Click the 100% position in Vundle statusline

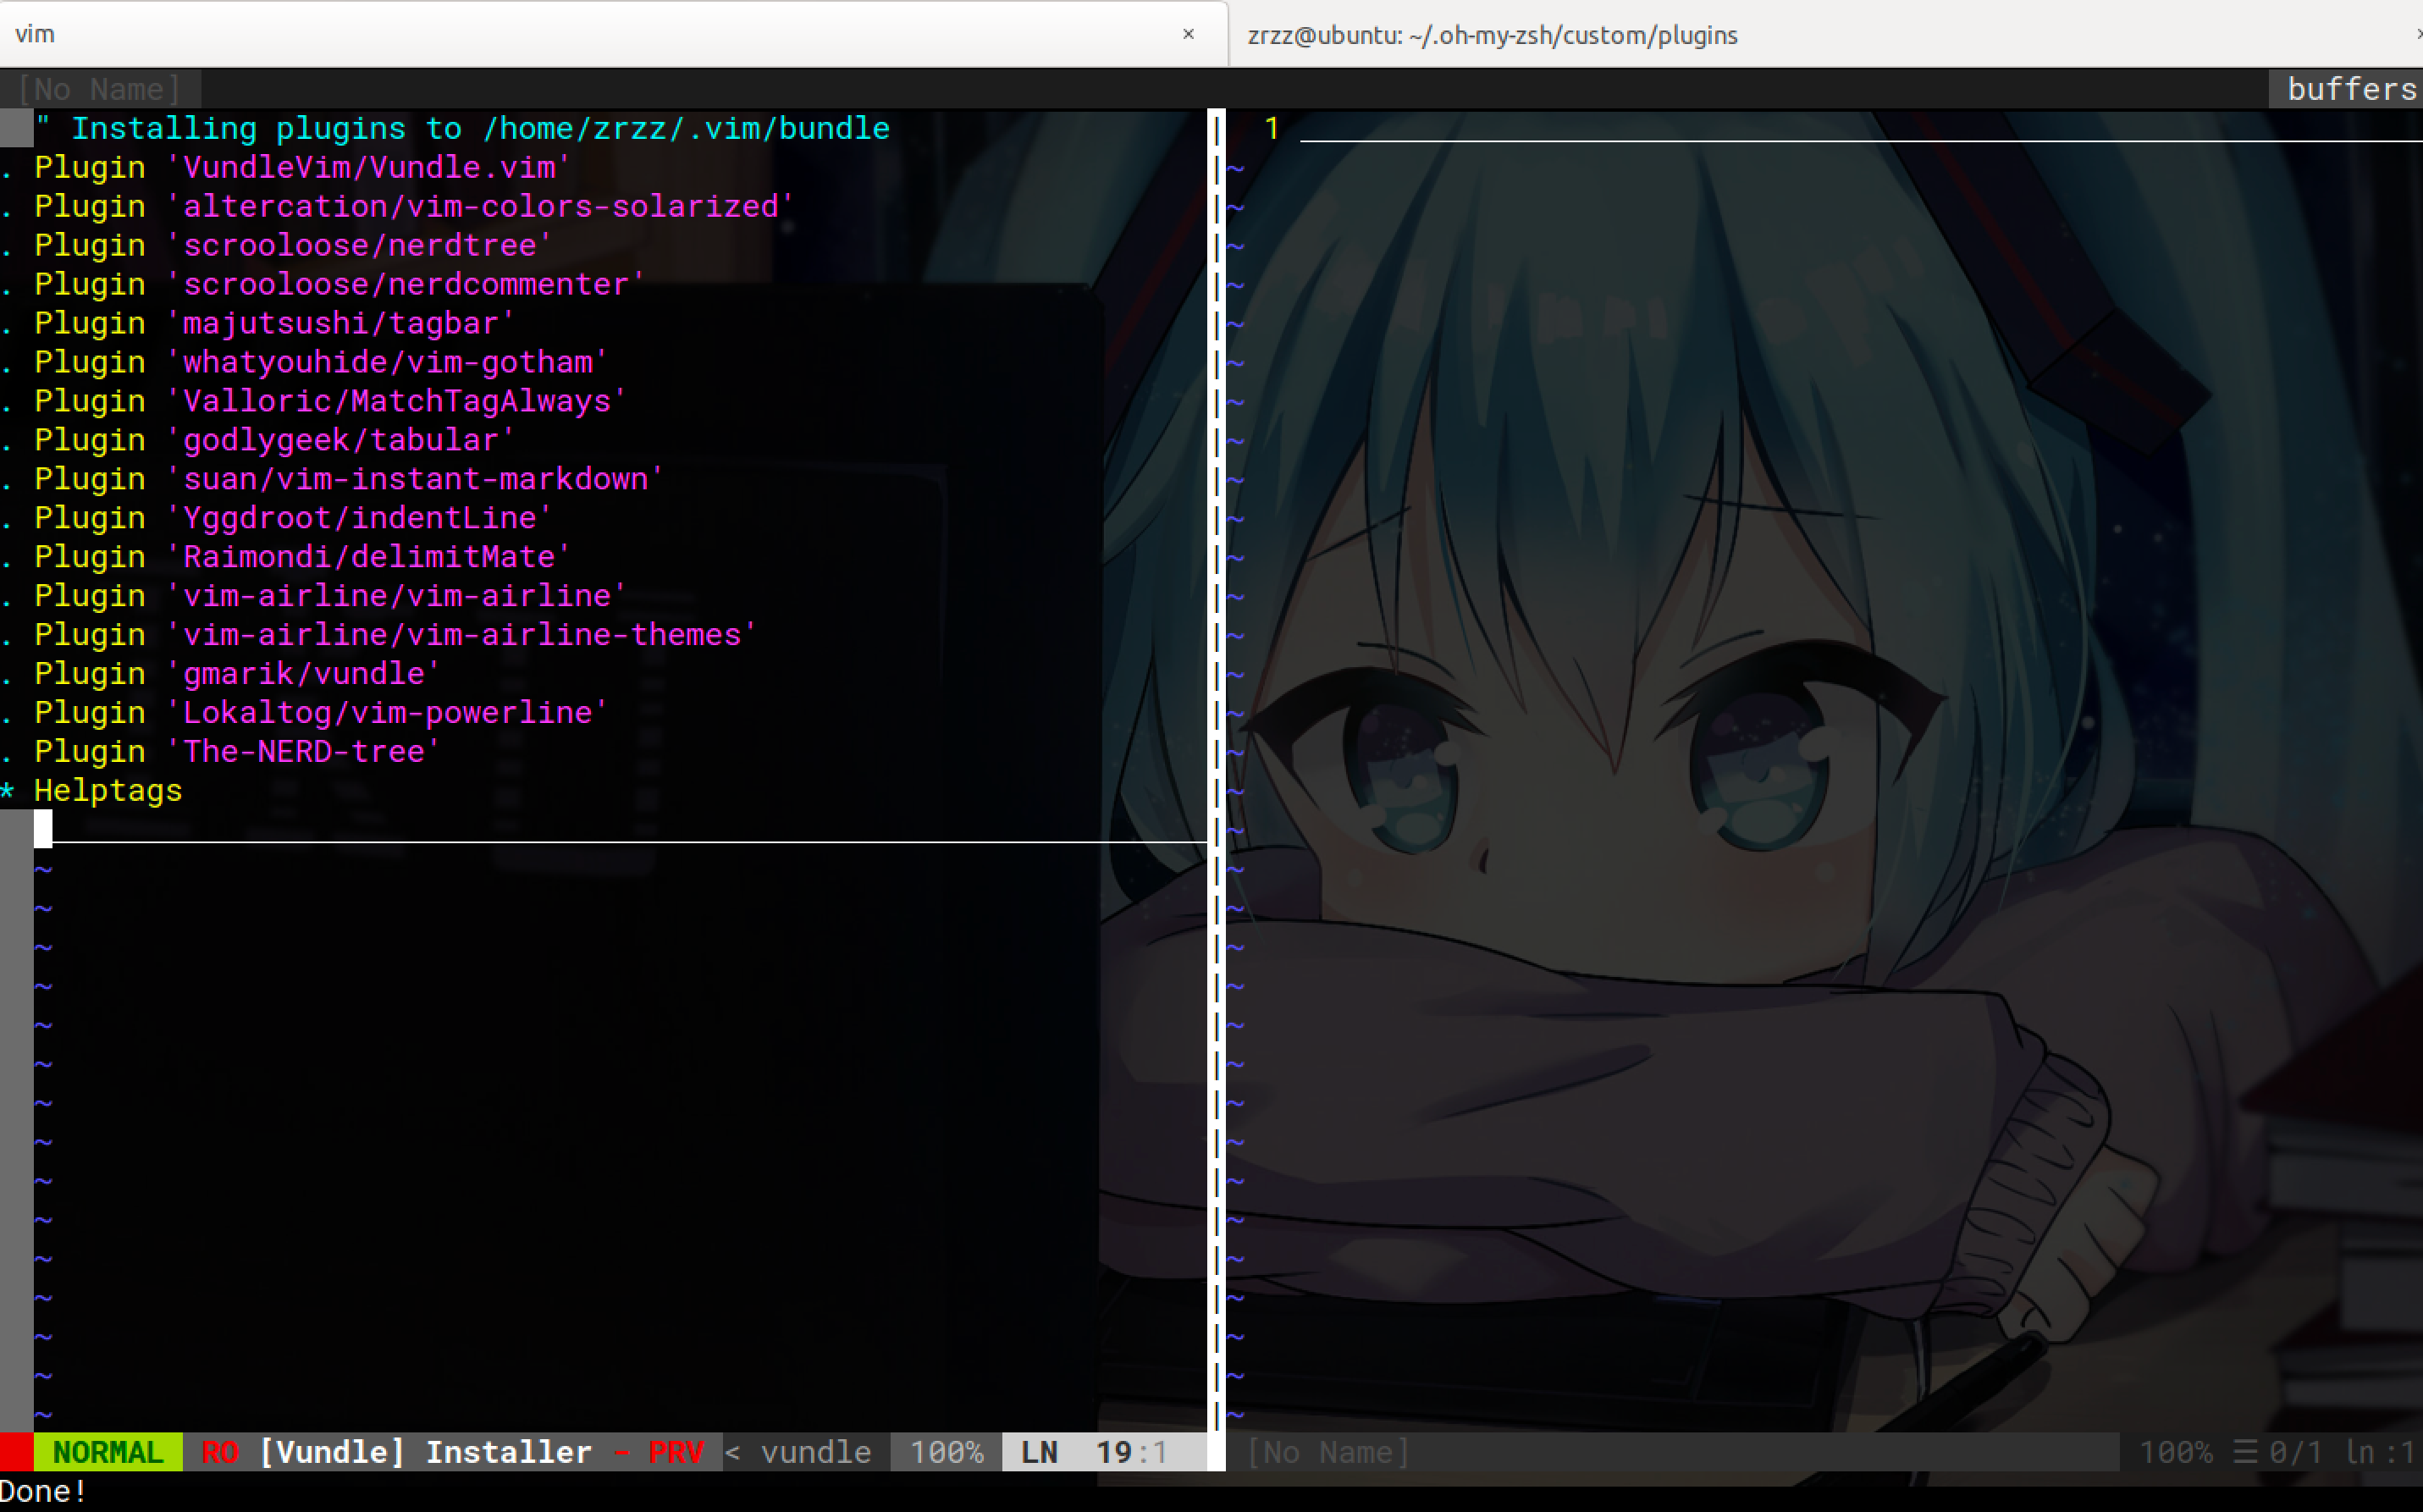point(946,1452)
